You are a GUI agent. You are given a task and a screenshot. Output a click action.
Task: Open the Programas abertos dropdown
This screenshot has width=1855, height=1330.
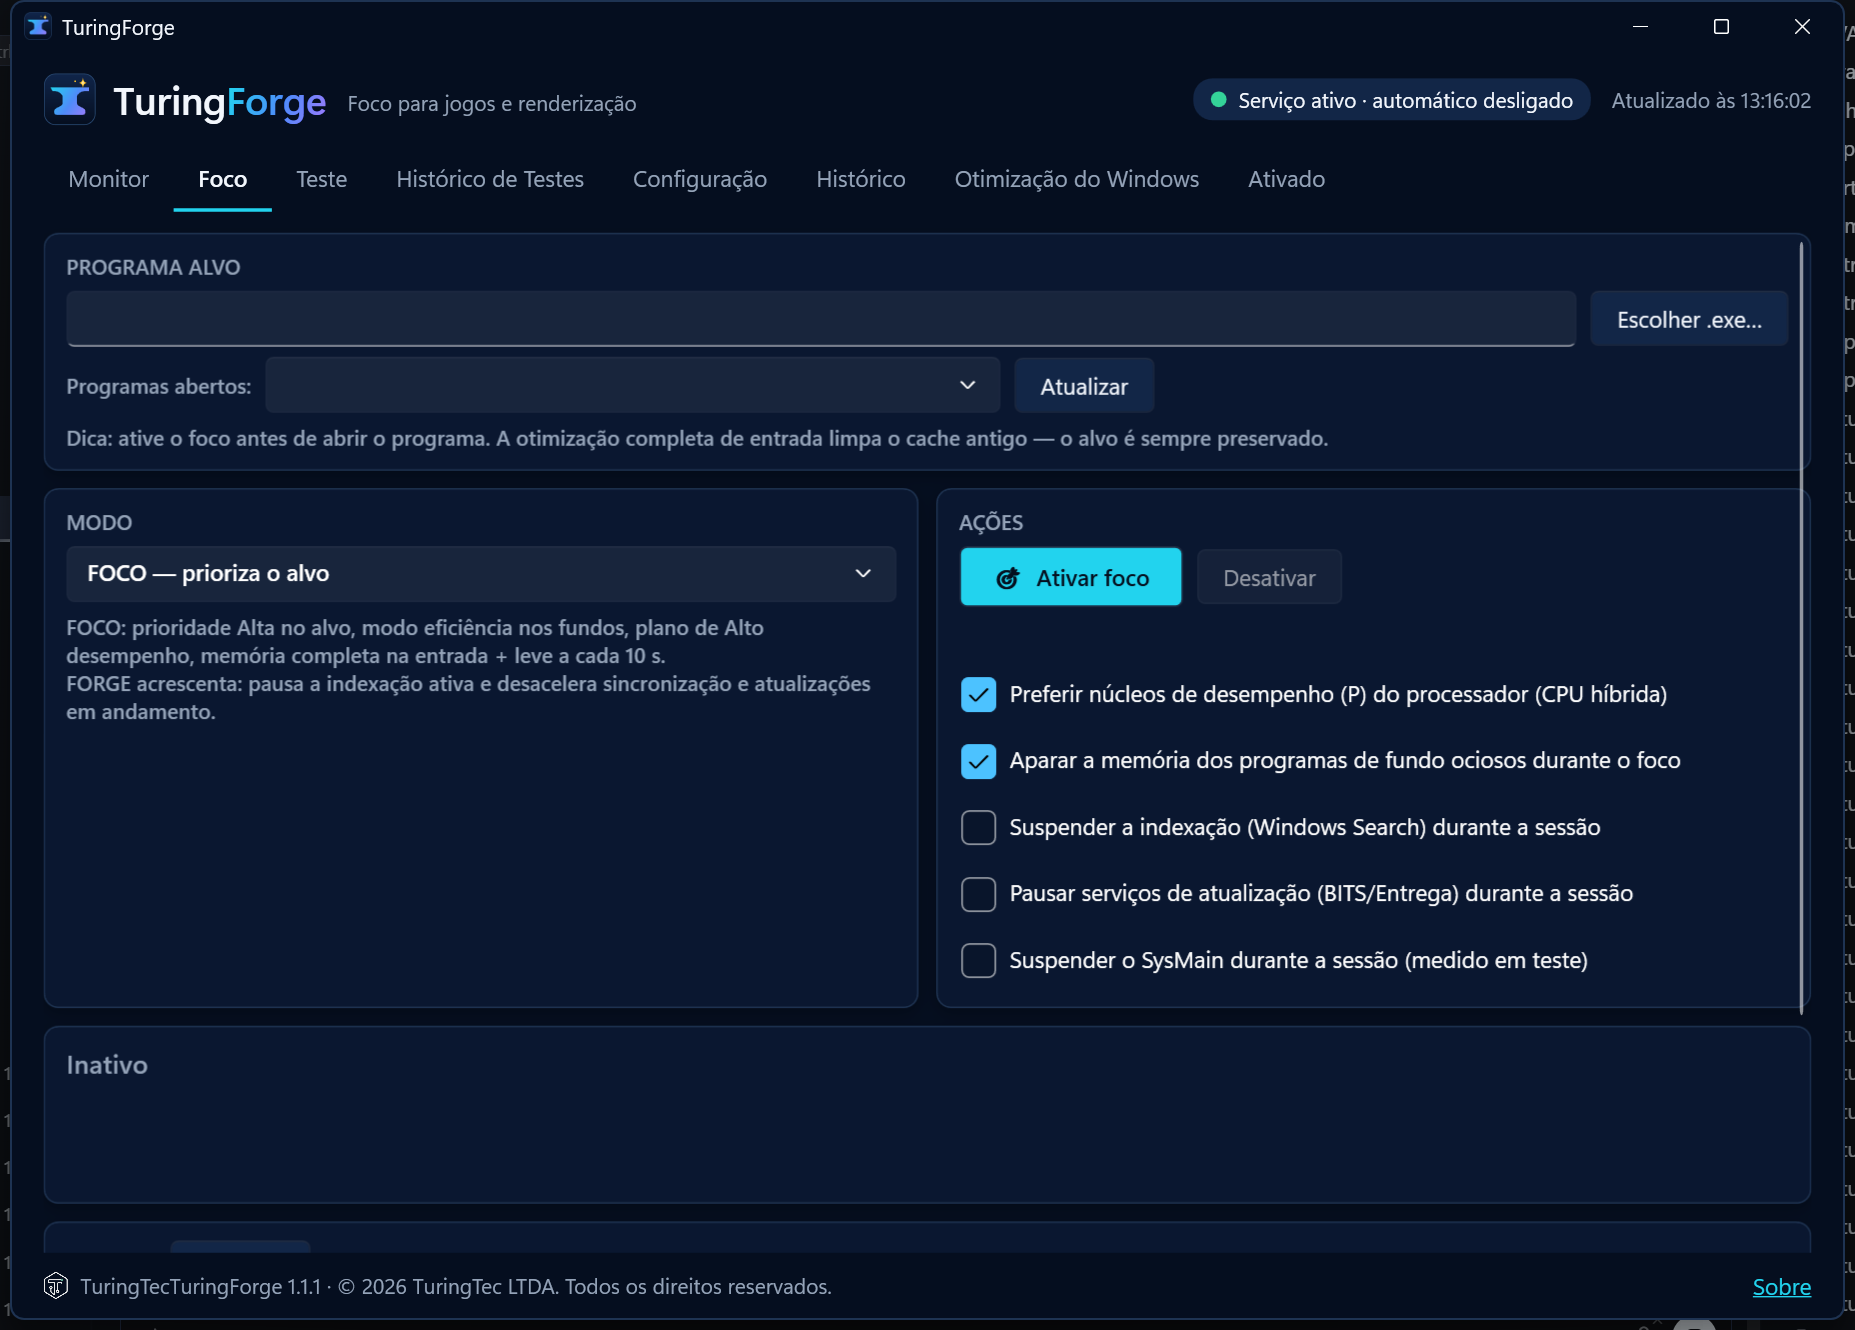click(633, 385)
